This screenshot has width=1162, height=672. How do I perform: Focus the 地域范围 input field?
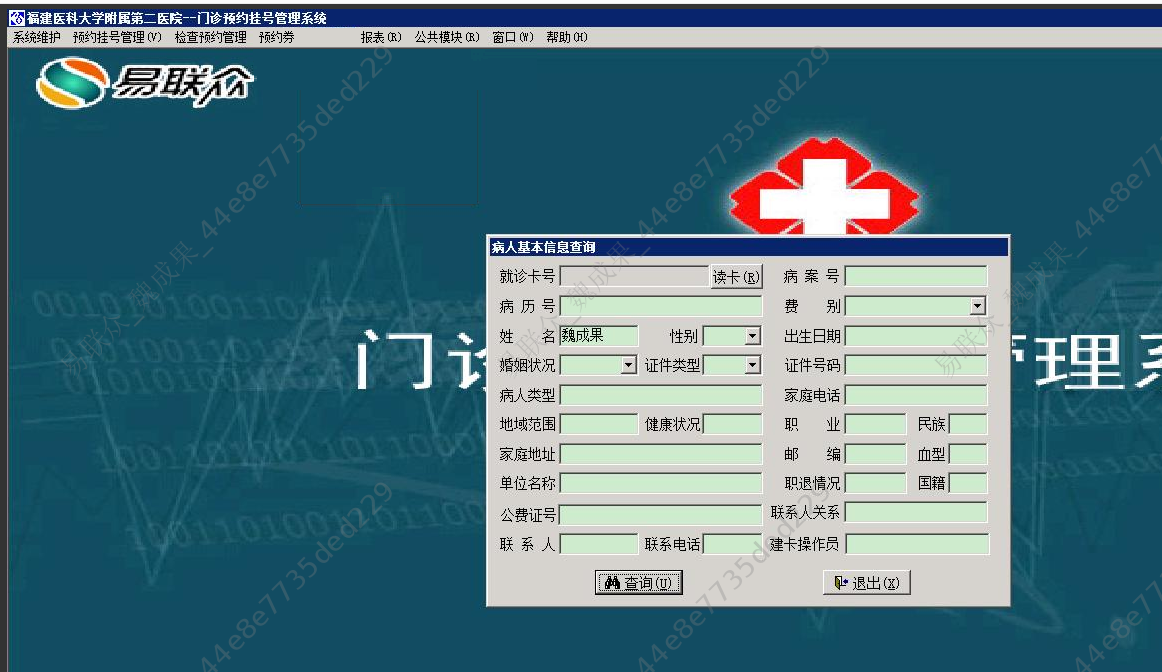click(599, 424)
